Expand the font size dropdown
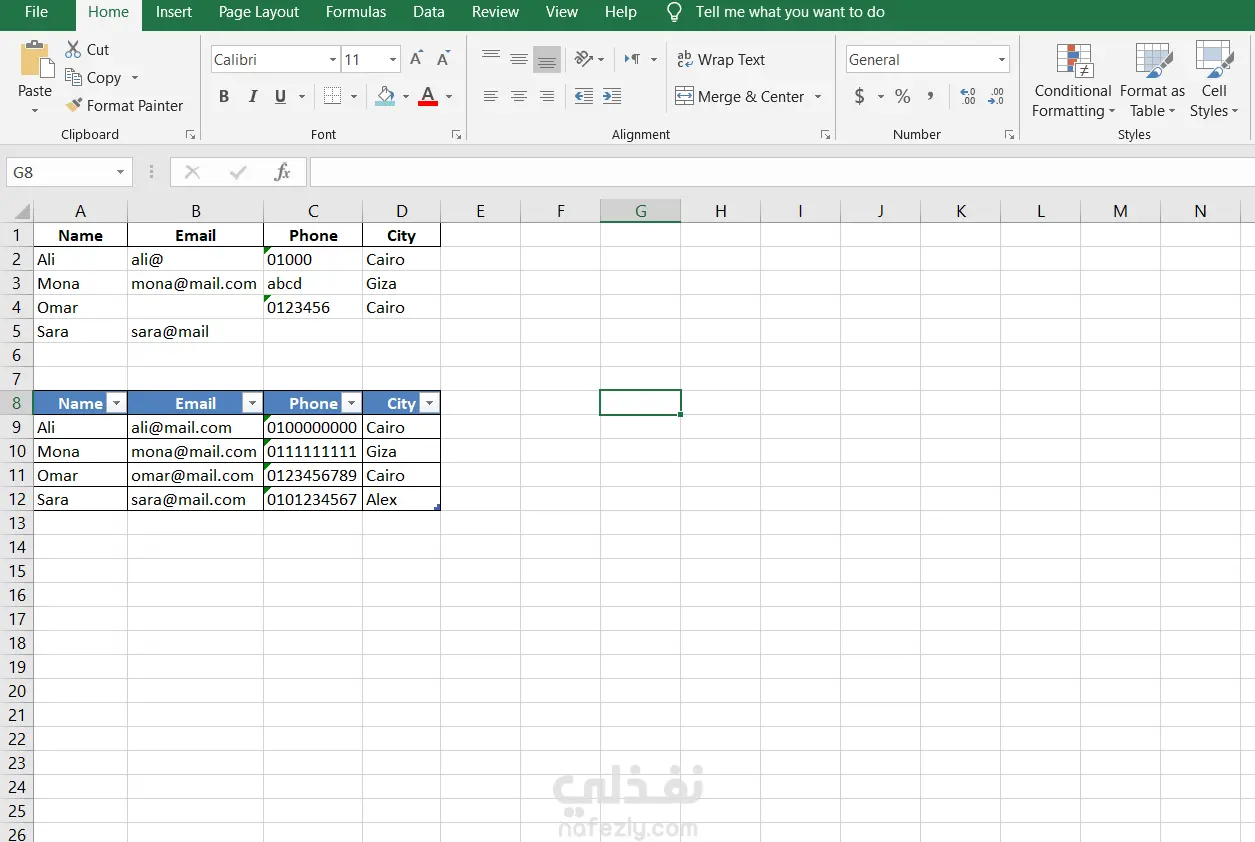The image size is (1255, 842). [393, 60]
